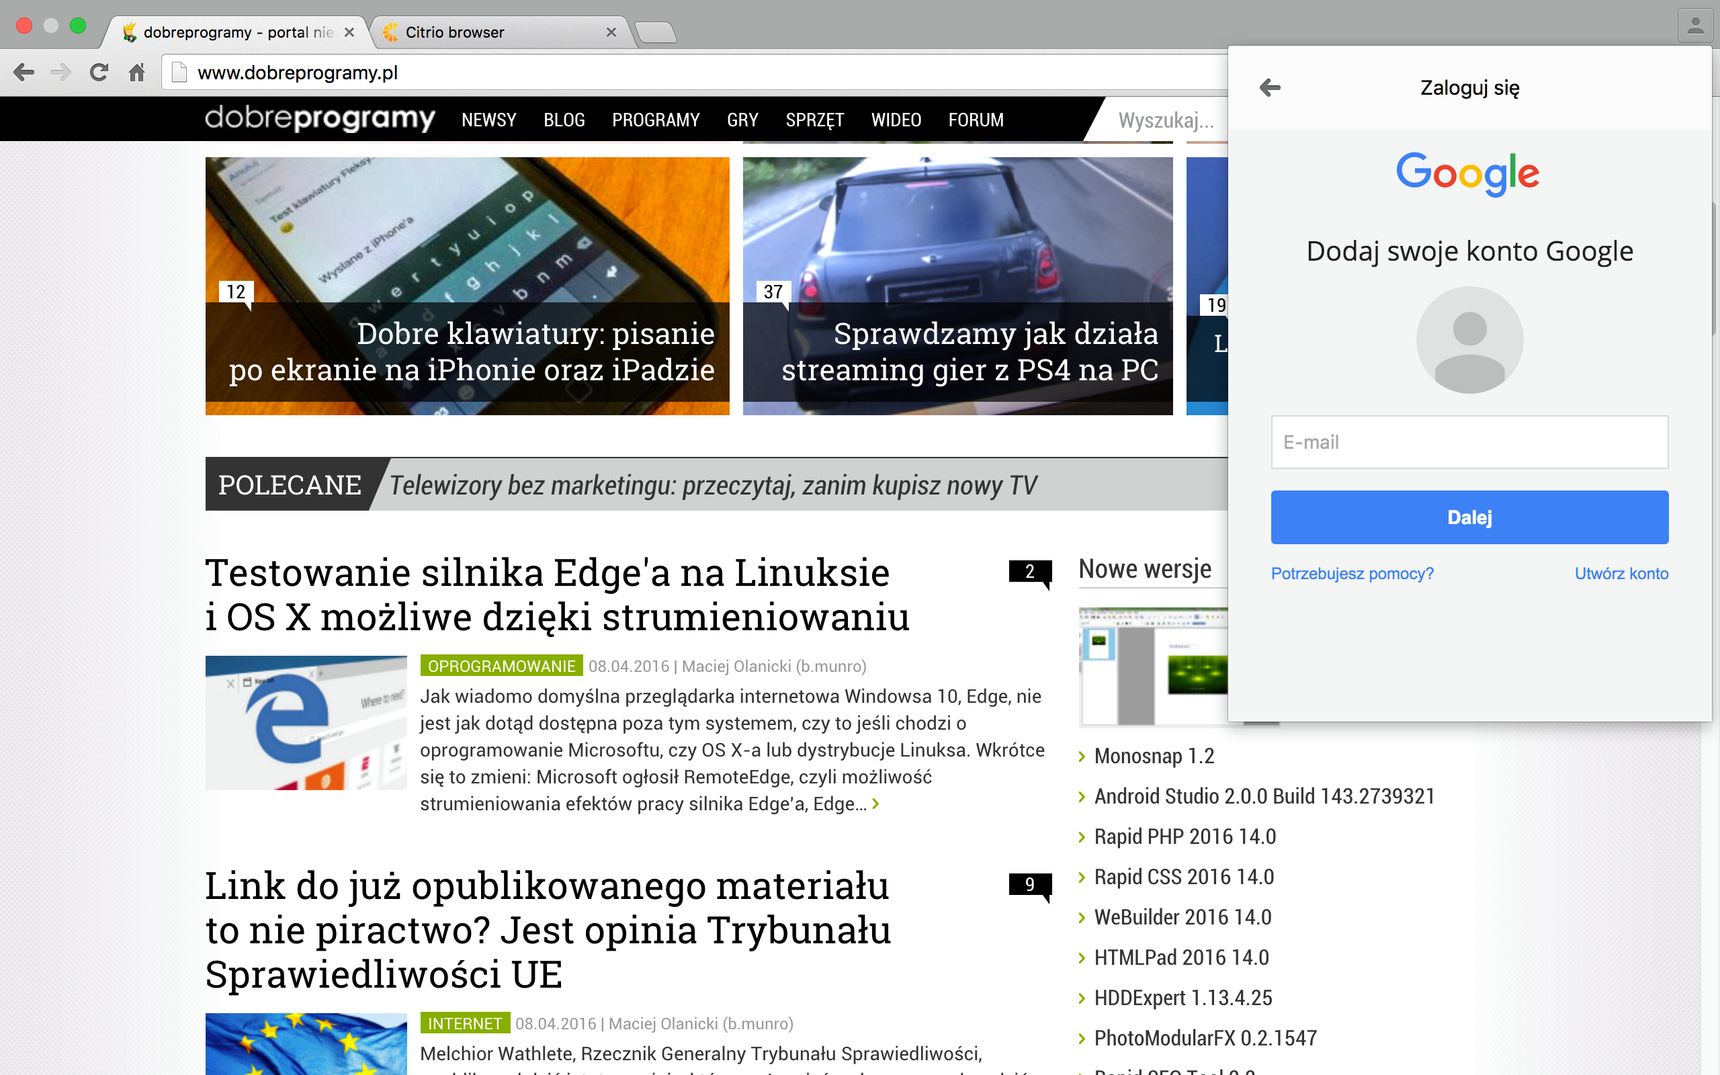Image resolution: width=1720 pixels, height=1075 pixels.
Task: Open the user profile icon at top right
Action: pyautogui.click(x=1695, y=26)
